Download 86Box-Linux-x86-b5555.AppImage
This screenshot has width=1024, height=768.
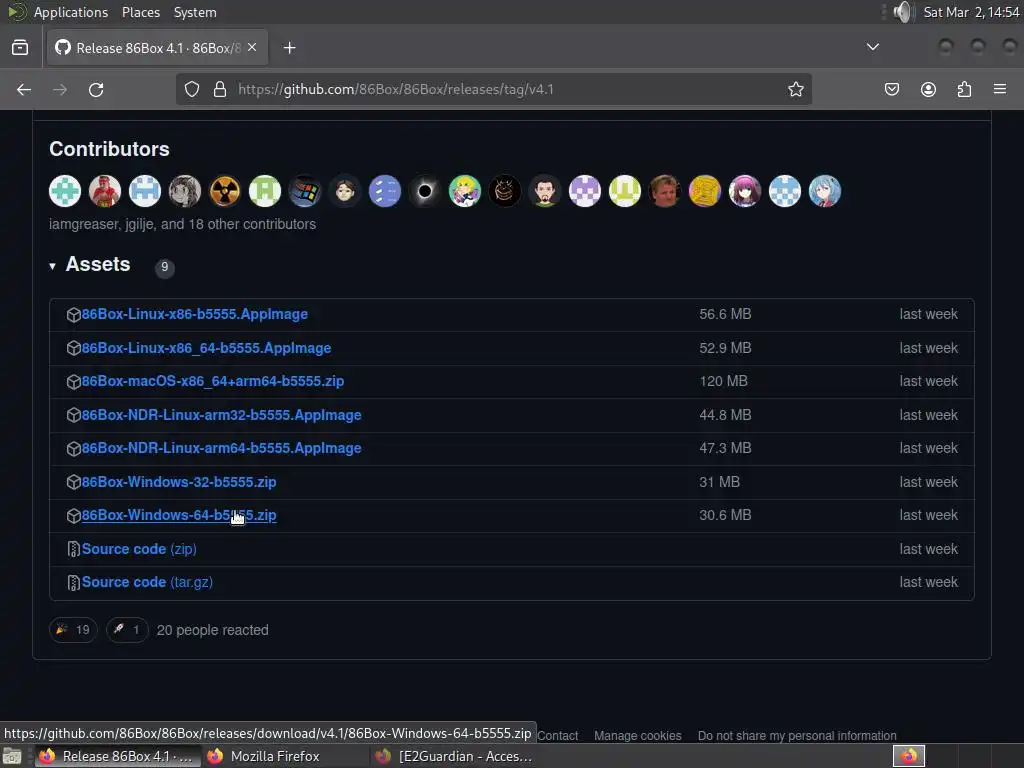(195, 314)
